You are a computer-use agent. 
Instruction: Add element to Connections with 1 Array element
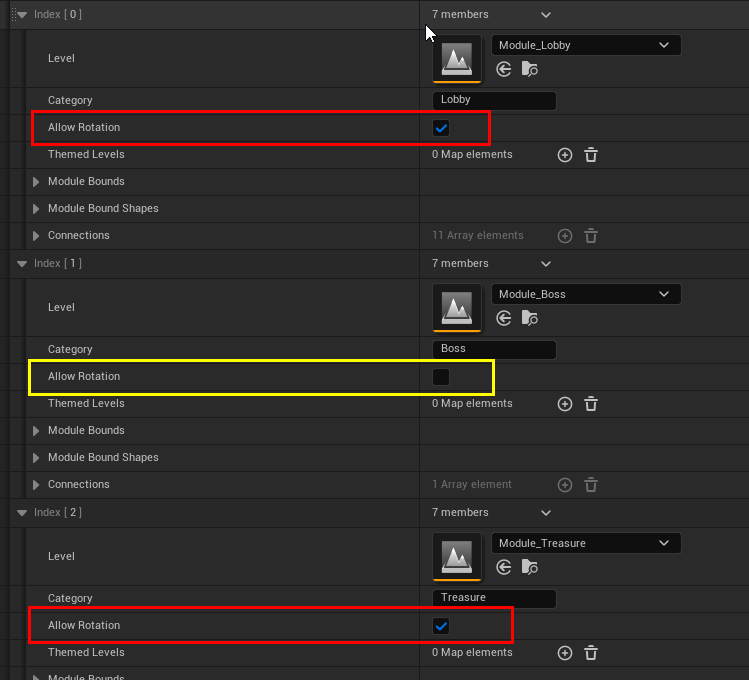565,485
